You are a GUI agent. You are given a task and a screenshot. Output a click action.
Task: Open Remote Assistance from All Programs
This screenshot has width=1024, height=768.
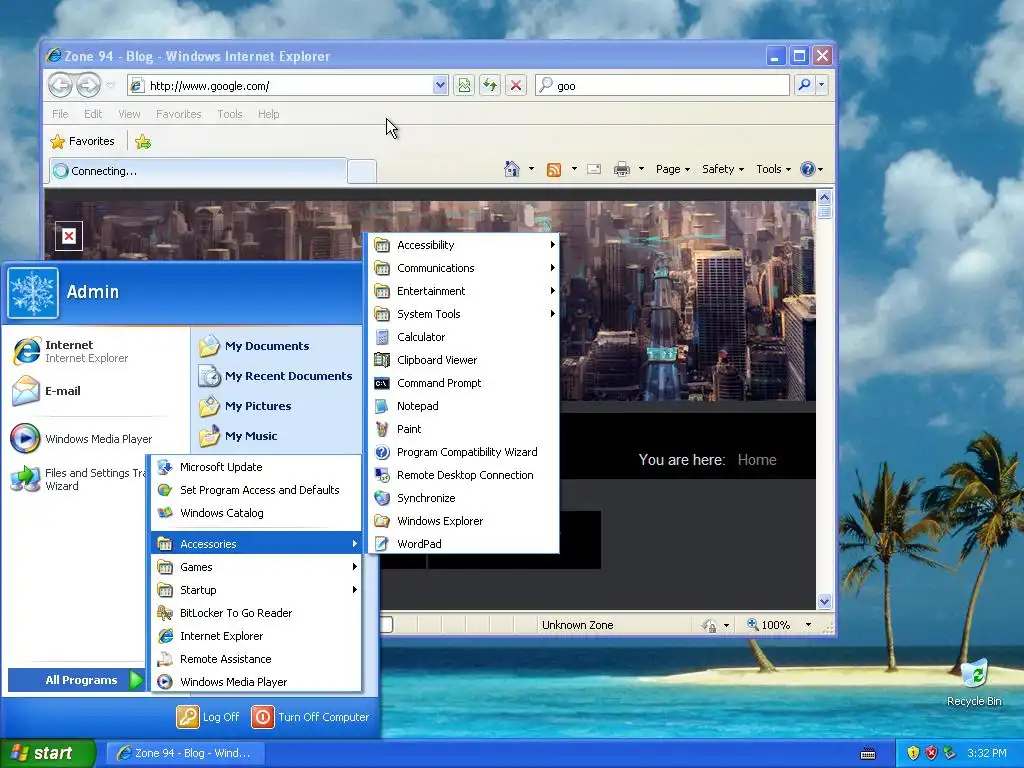point(256,659)
